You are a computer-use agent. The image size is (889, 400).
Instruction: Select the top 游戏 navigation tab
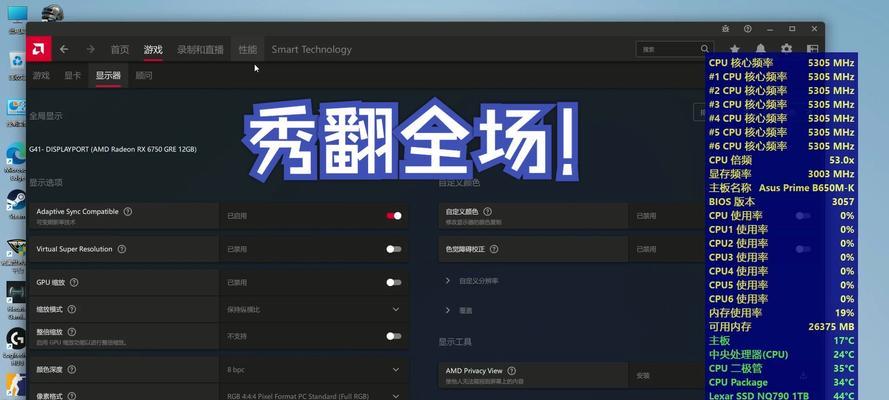pos(153,49)
